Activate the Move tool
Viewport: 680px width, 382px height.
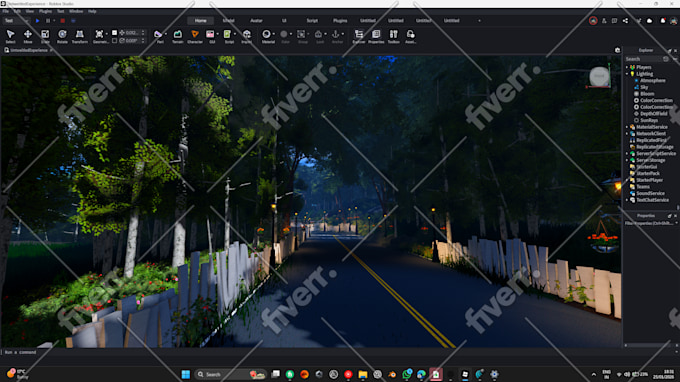pyautogui.click(x=28, y=36)
